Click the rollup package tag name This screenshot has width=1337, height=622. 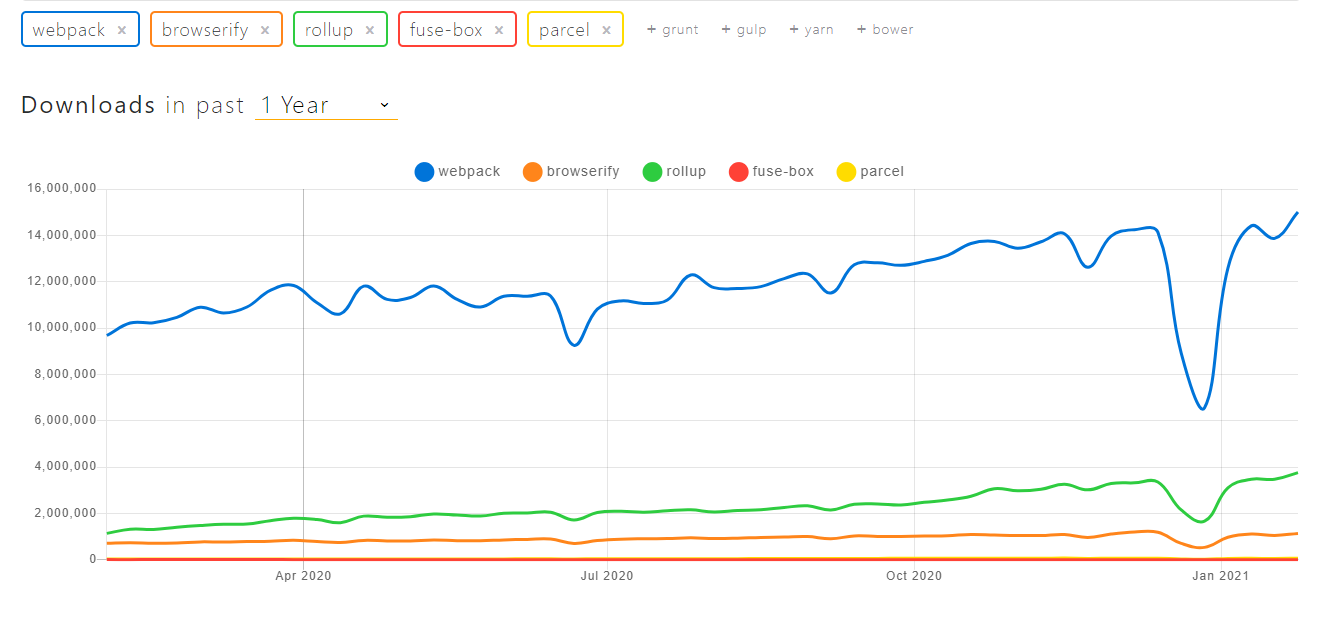[x=329, y=30]
